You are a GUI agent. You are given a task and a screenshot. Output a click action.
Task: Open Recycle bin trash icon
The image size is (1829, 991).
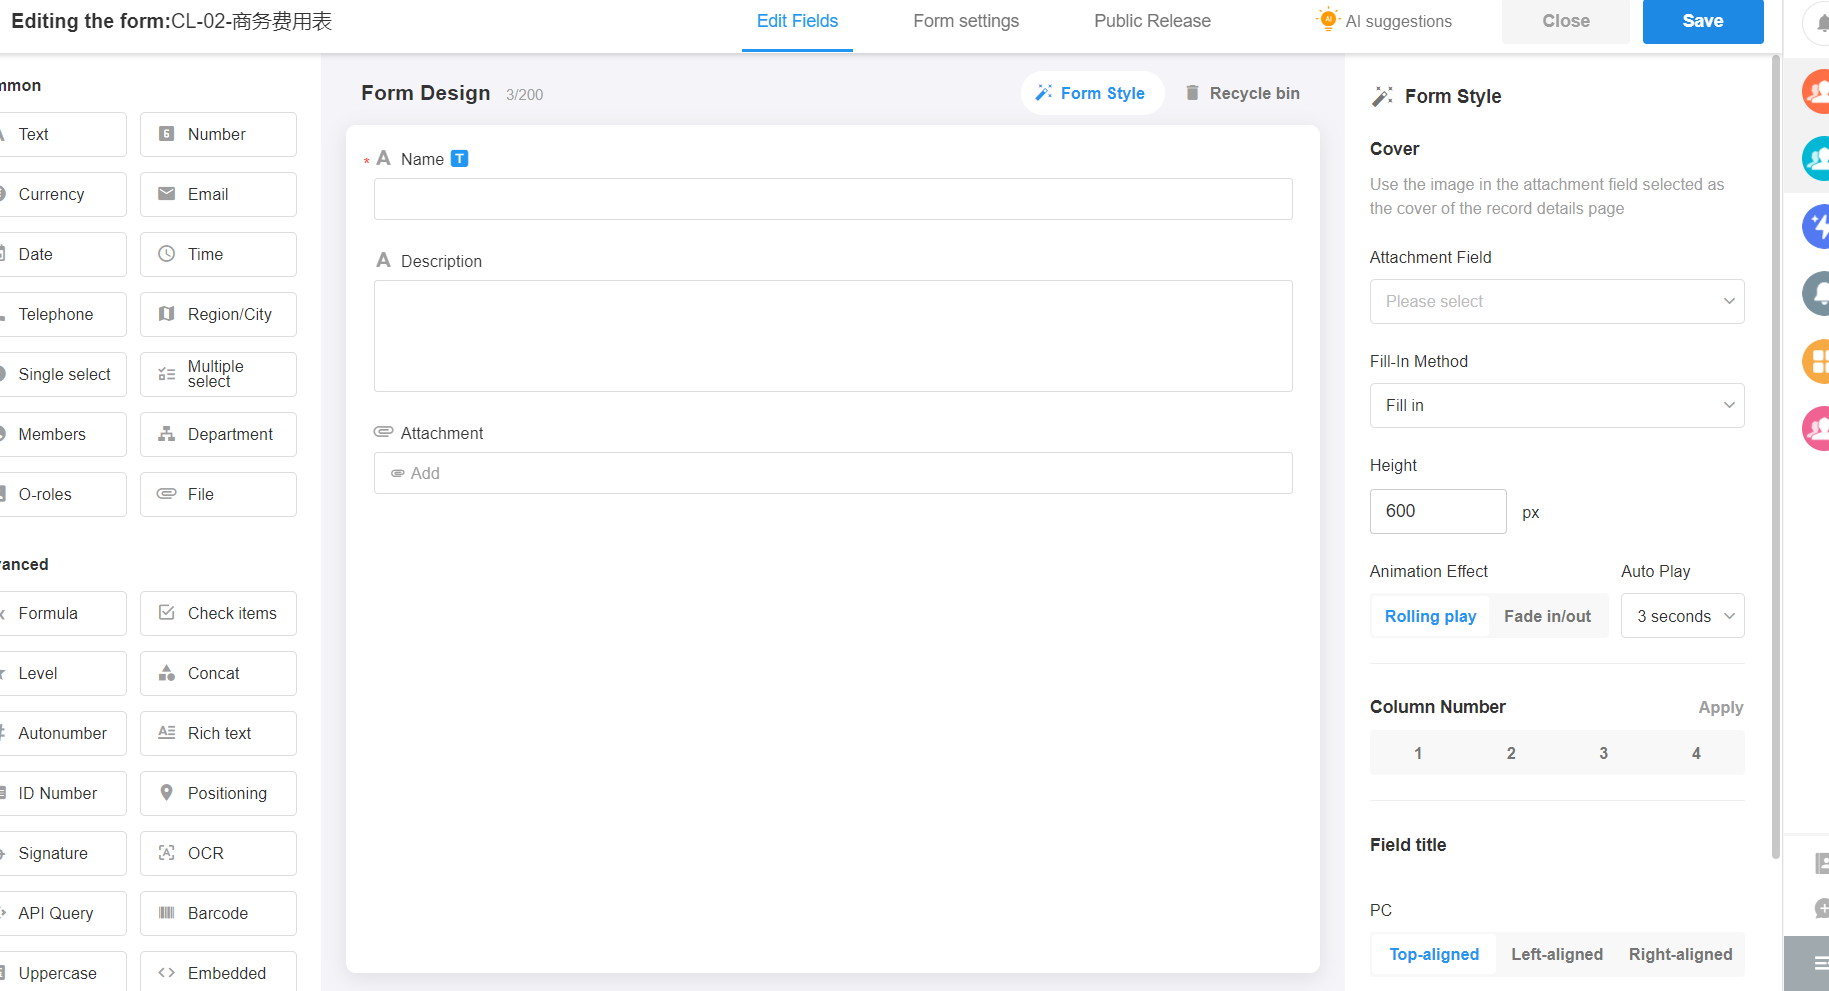tap(1192, 93)
